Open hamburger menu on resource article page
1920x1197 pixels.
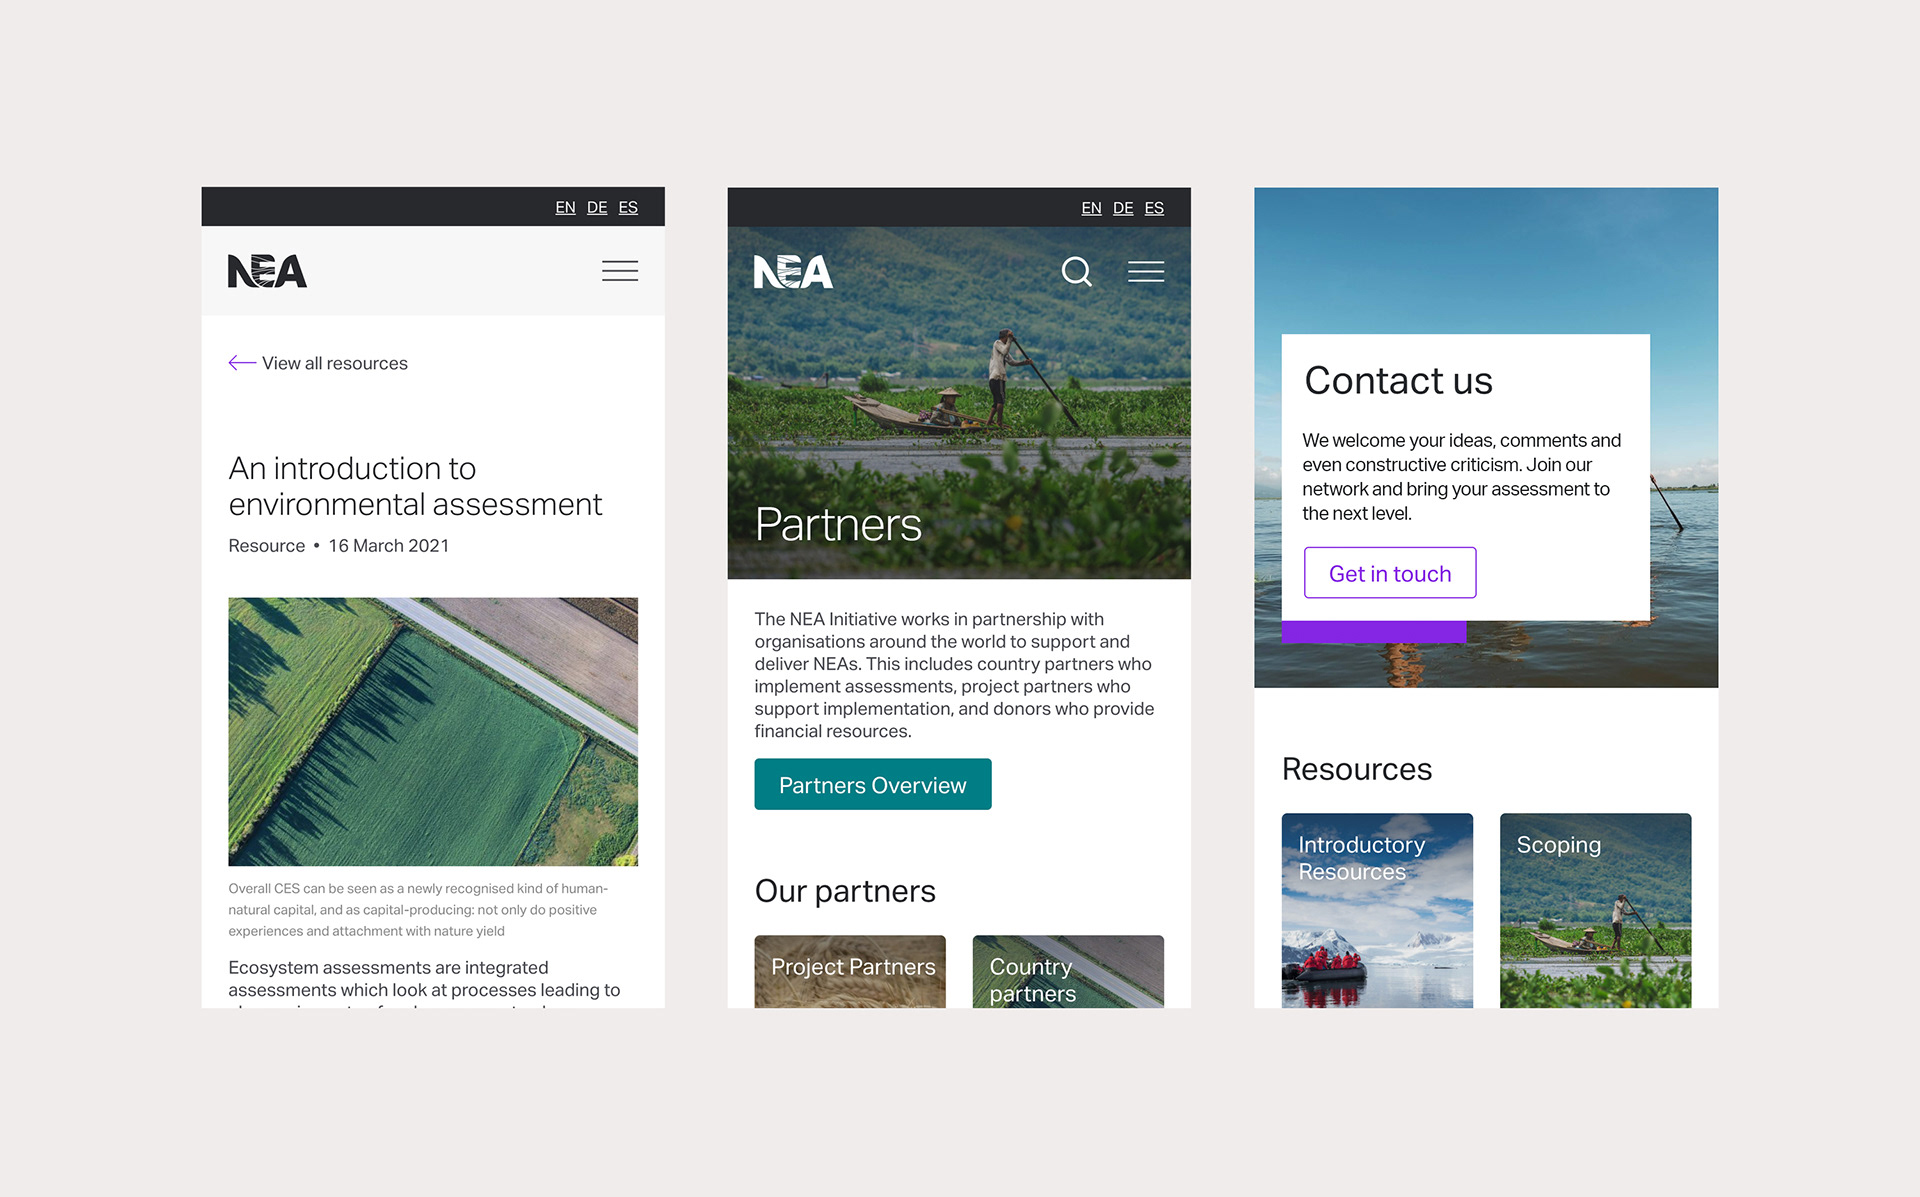620,271
